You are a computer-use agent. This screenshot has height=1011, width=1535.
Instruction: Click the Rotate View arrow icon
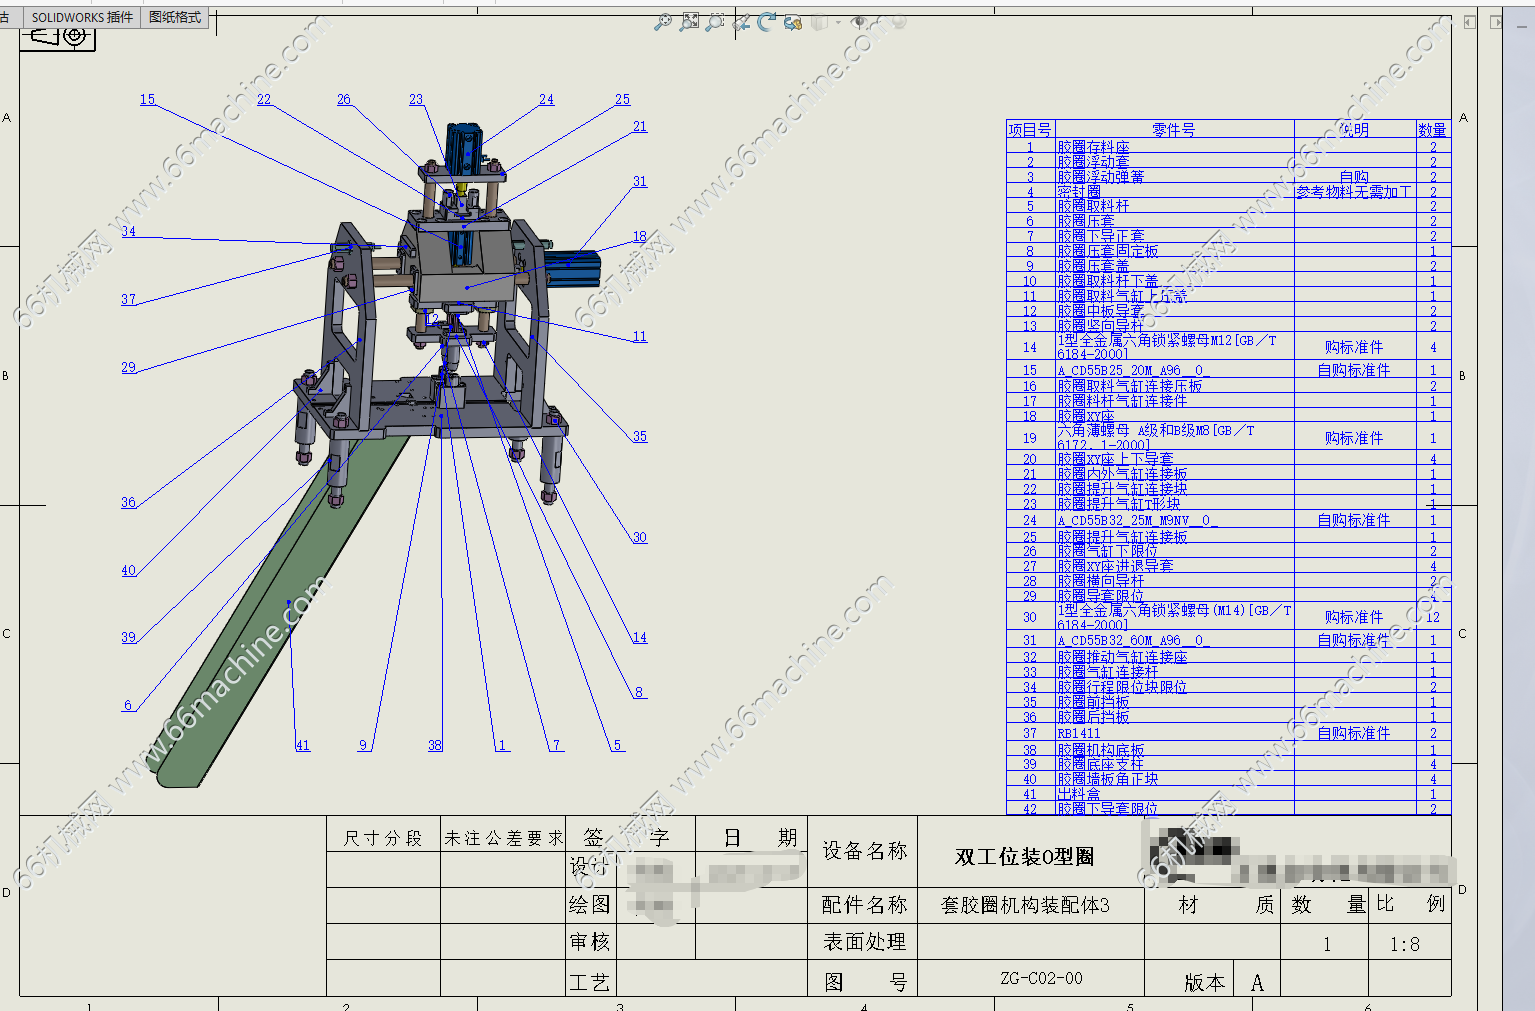click(x=767, y=22)
